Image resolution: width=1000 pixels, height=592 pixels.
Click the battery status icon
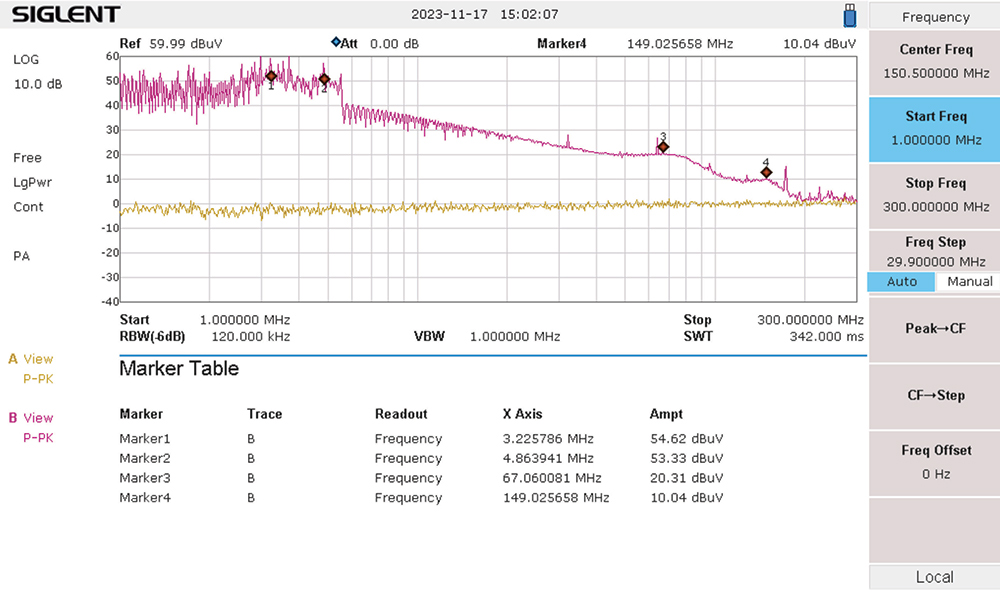click(x=849, y=15)
